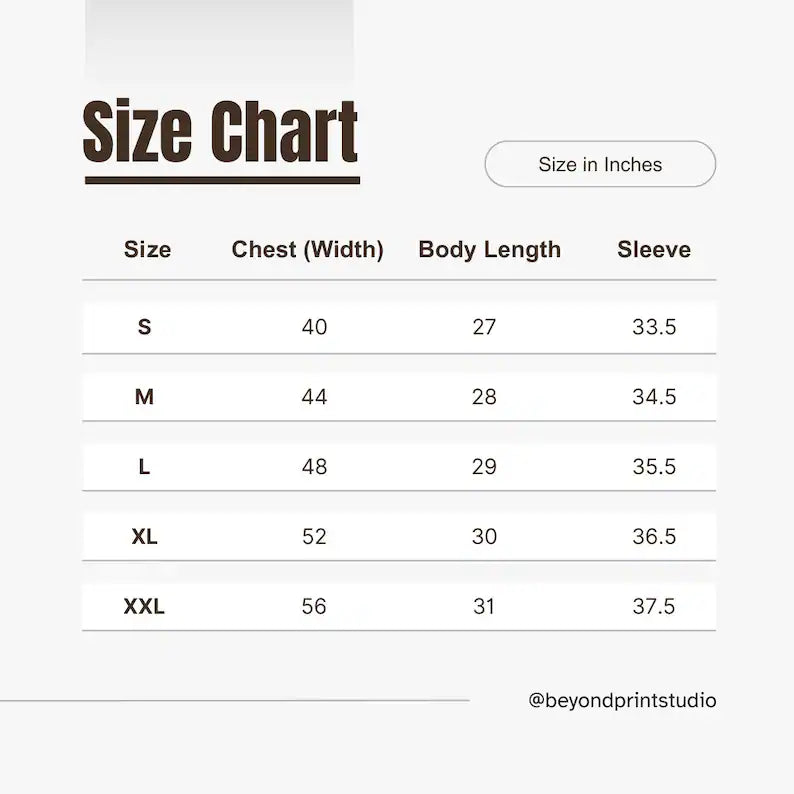The height and width of the screenshot is (794, 794).
Task: Click the XXL size row label
Action: 145,607
